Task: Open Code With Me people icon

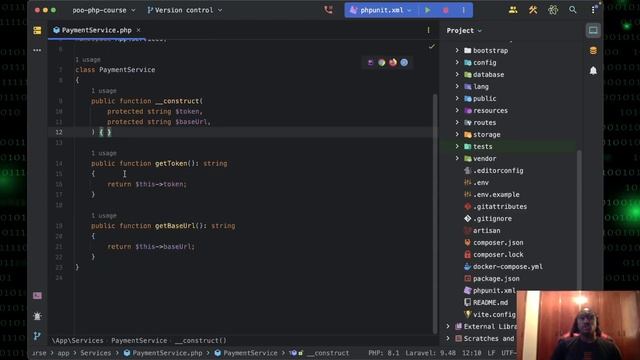Action: 513,10
